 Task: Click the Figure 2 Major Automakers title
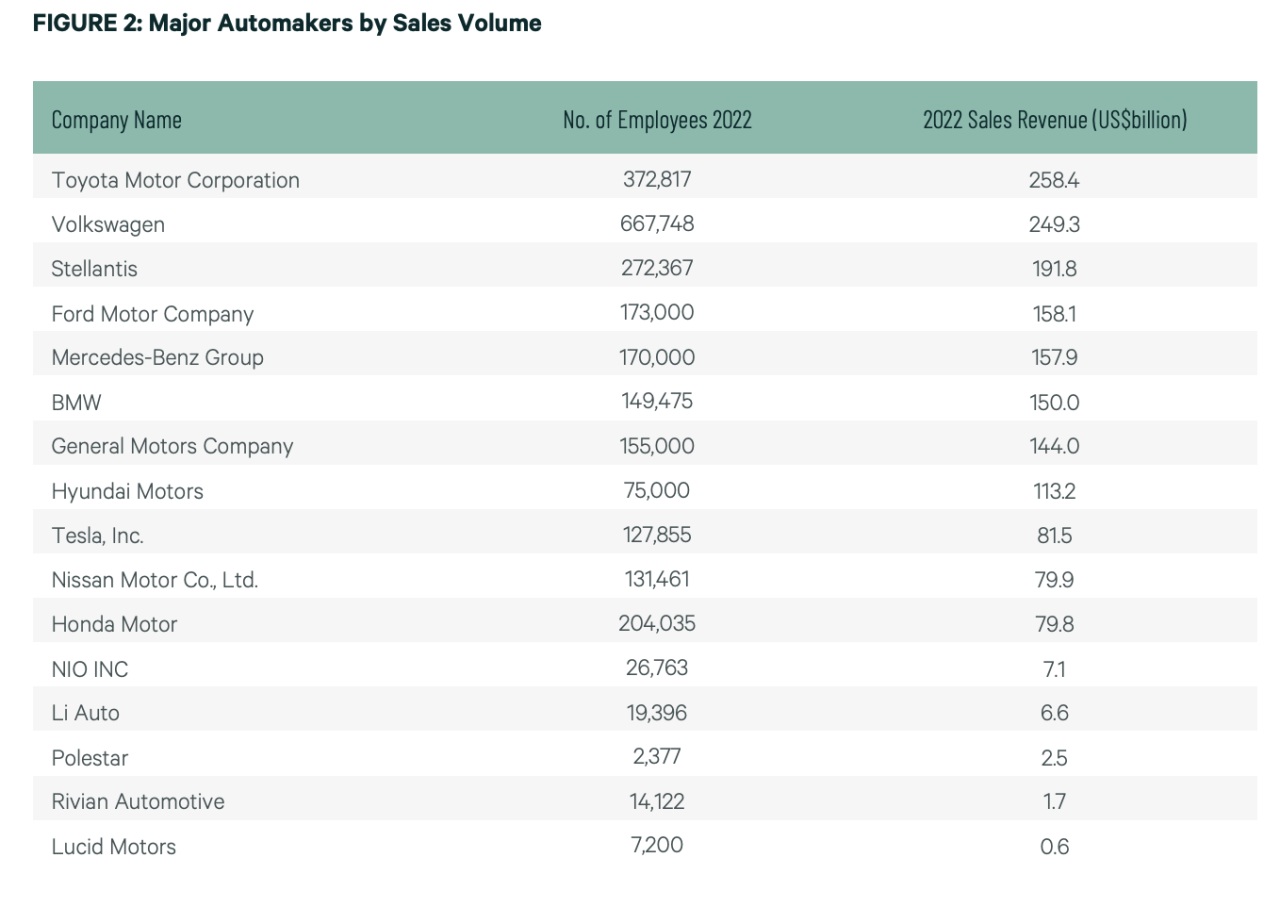click(287, 24)
